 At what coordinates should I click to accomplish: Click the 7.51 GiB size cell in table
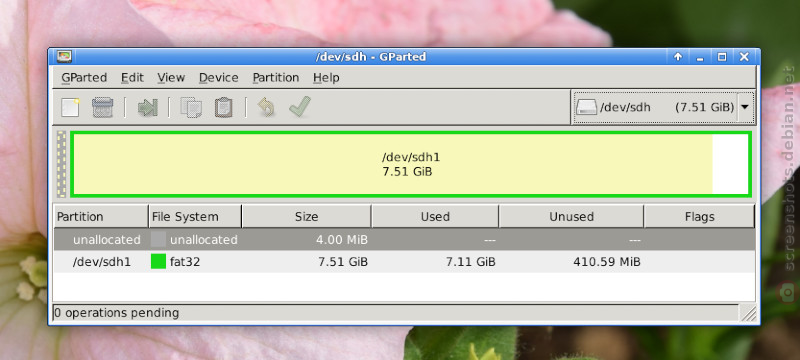click(x=343, y=262)
